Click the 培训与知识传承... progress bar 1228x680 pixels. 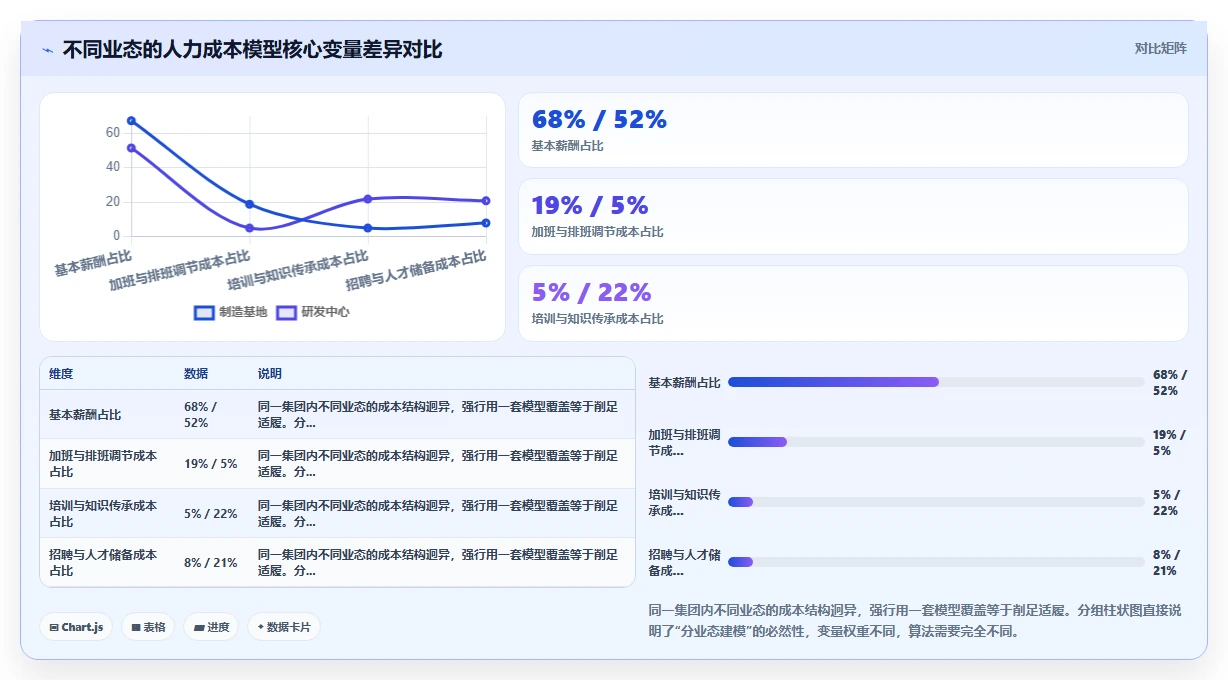tap(936, 502)
